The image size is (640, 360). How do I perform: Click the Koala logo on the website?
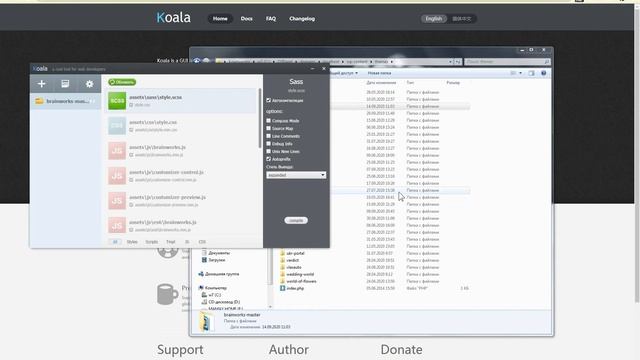pos(173,17)
